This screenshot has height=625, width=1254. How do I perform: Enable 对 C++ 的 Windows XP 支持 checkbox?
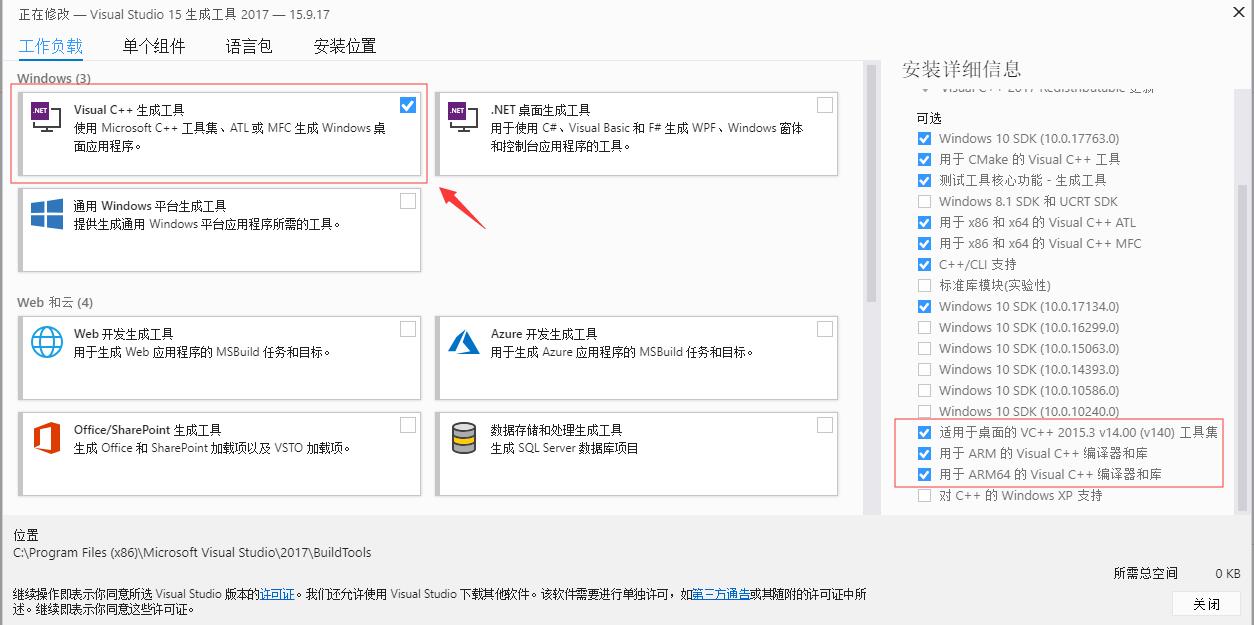924,496
